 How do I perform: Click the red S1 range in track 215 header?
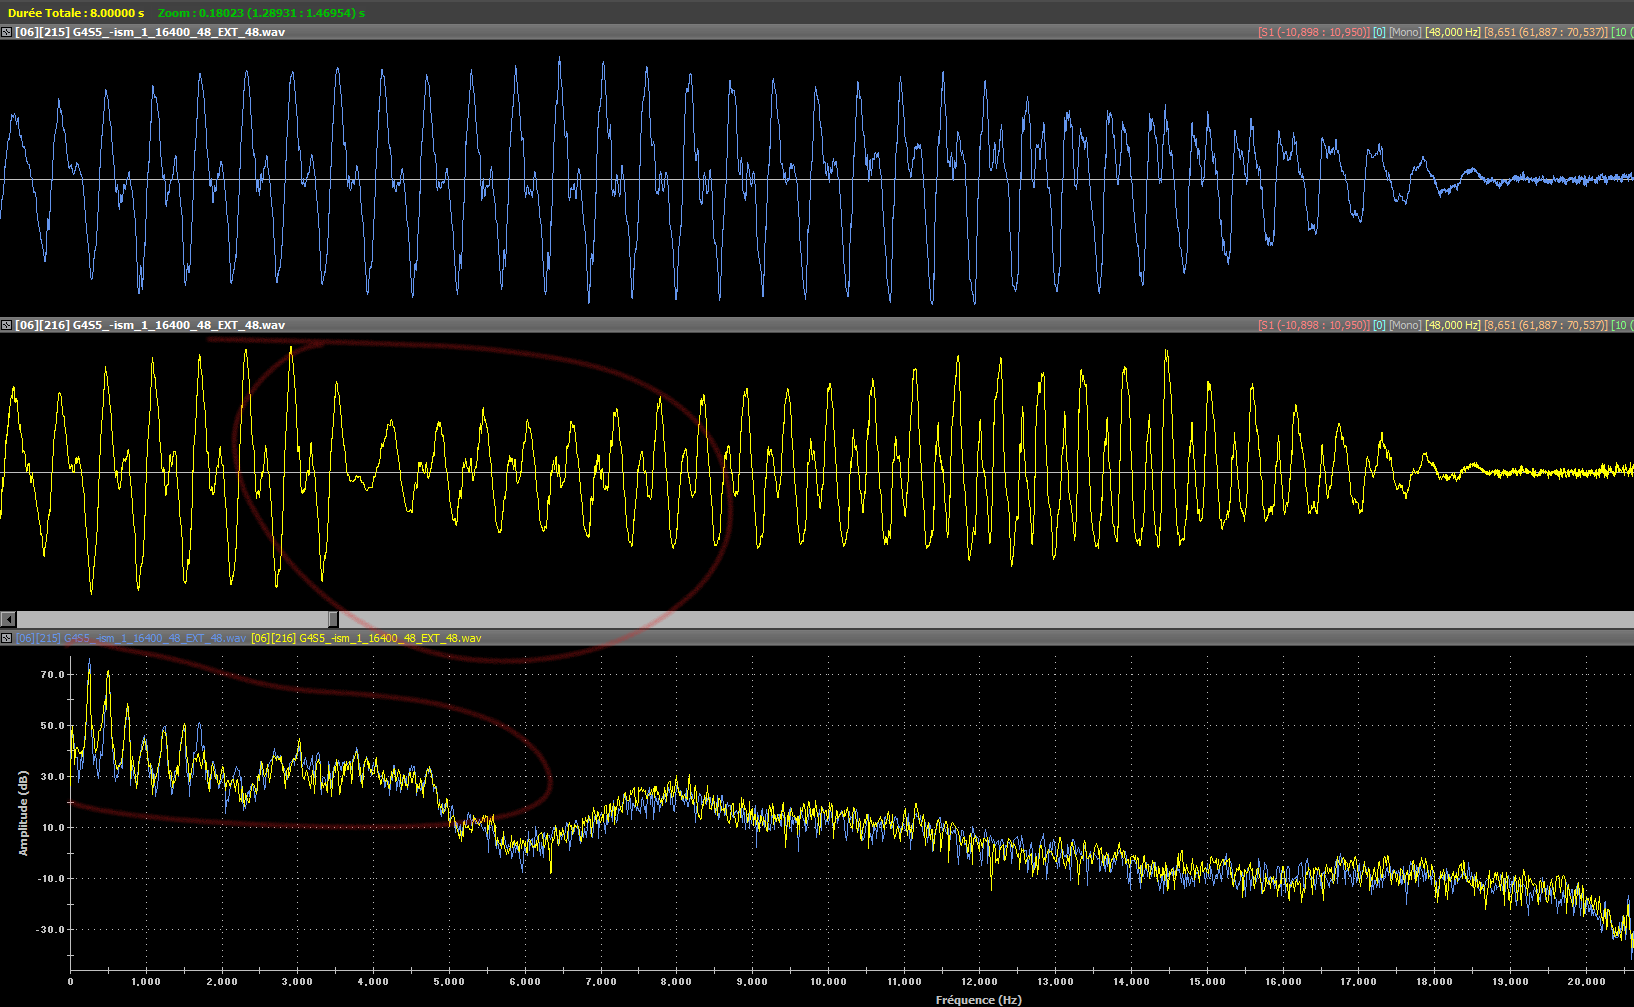[1313, 32]
